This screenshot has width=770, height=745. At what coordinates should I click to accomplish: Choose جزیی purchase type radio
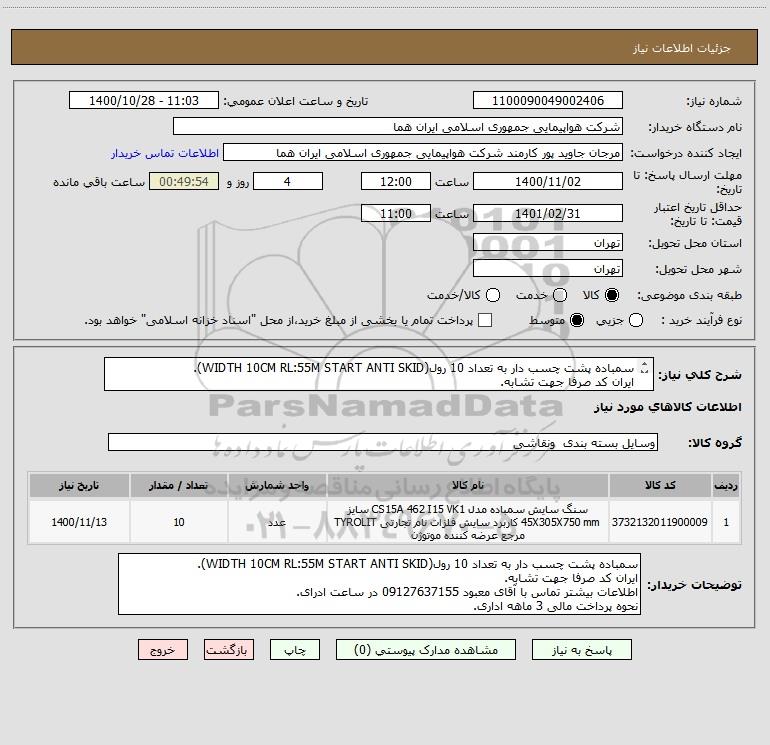pyautogui.click(x=636, y=320)
